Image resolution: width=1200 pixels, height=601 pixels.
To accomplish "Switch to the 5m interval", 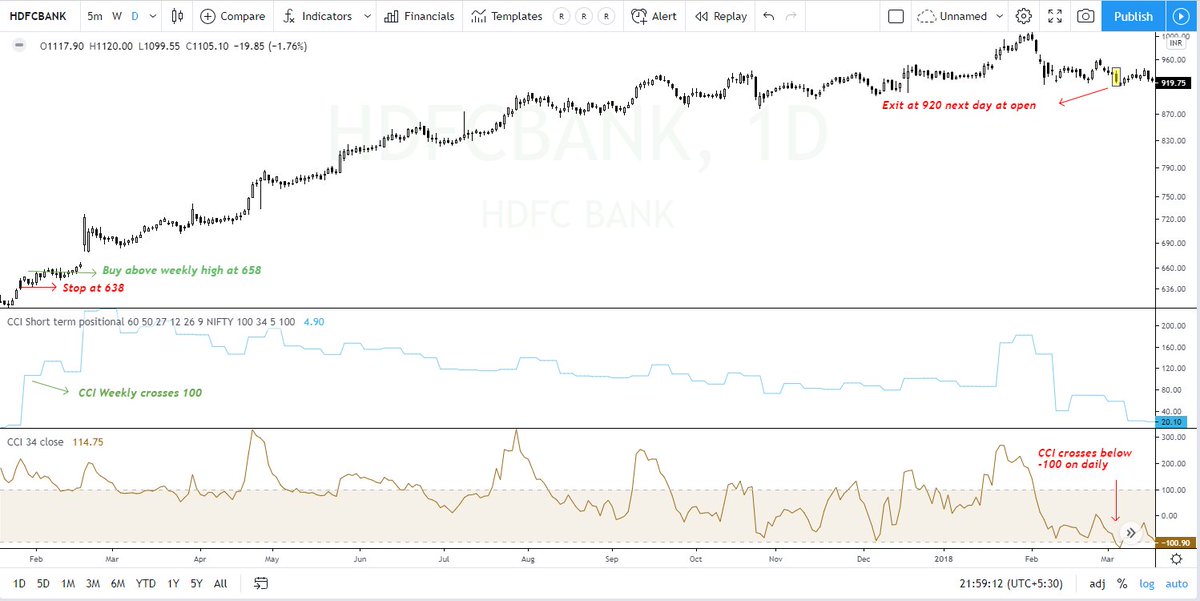I will pyautogui.click(x=94, y=16).
